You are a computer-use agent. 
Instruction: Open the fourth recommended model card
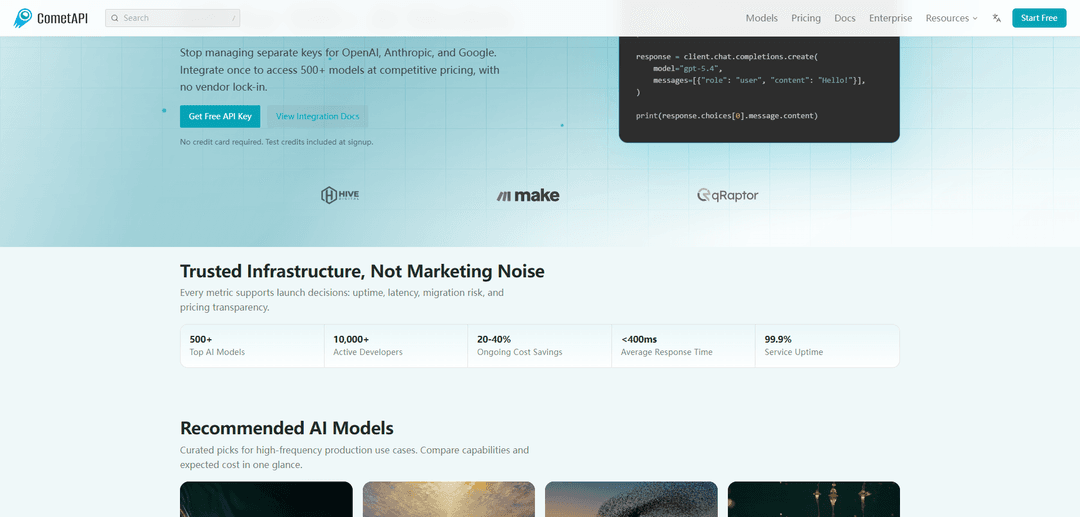click(x=813, y=499)
